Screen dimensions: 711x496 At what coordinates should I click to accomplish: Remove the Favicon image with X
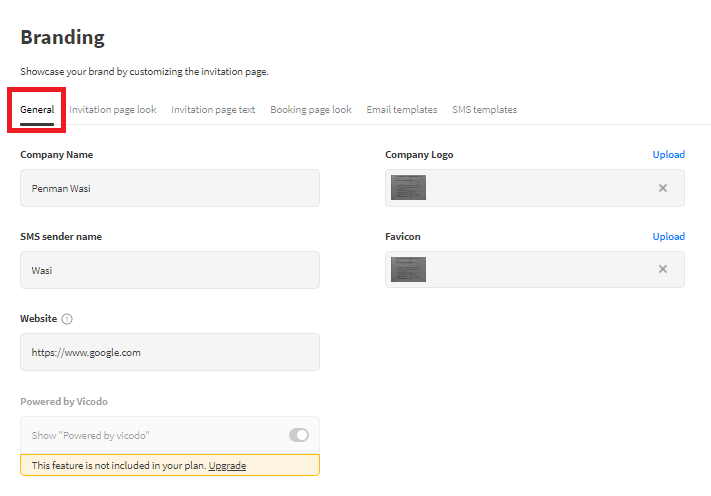(x=662, y=269)
